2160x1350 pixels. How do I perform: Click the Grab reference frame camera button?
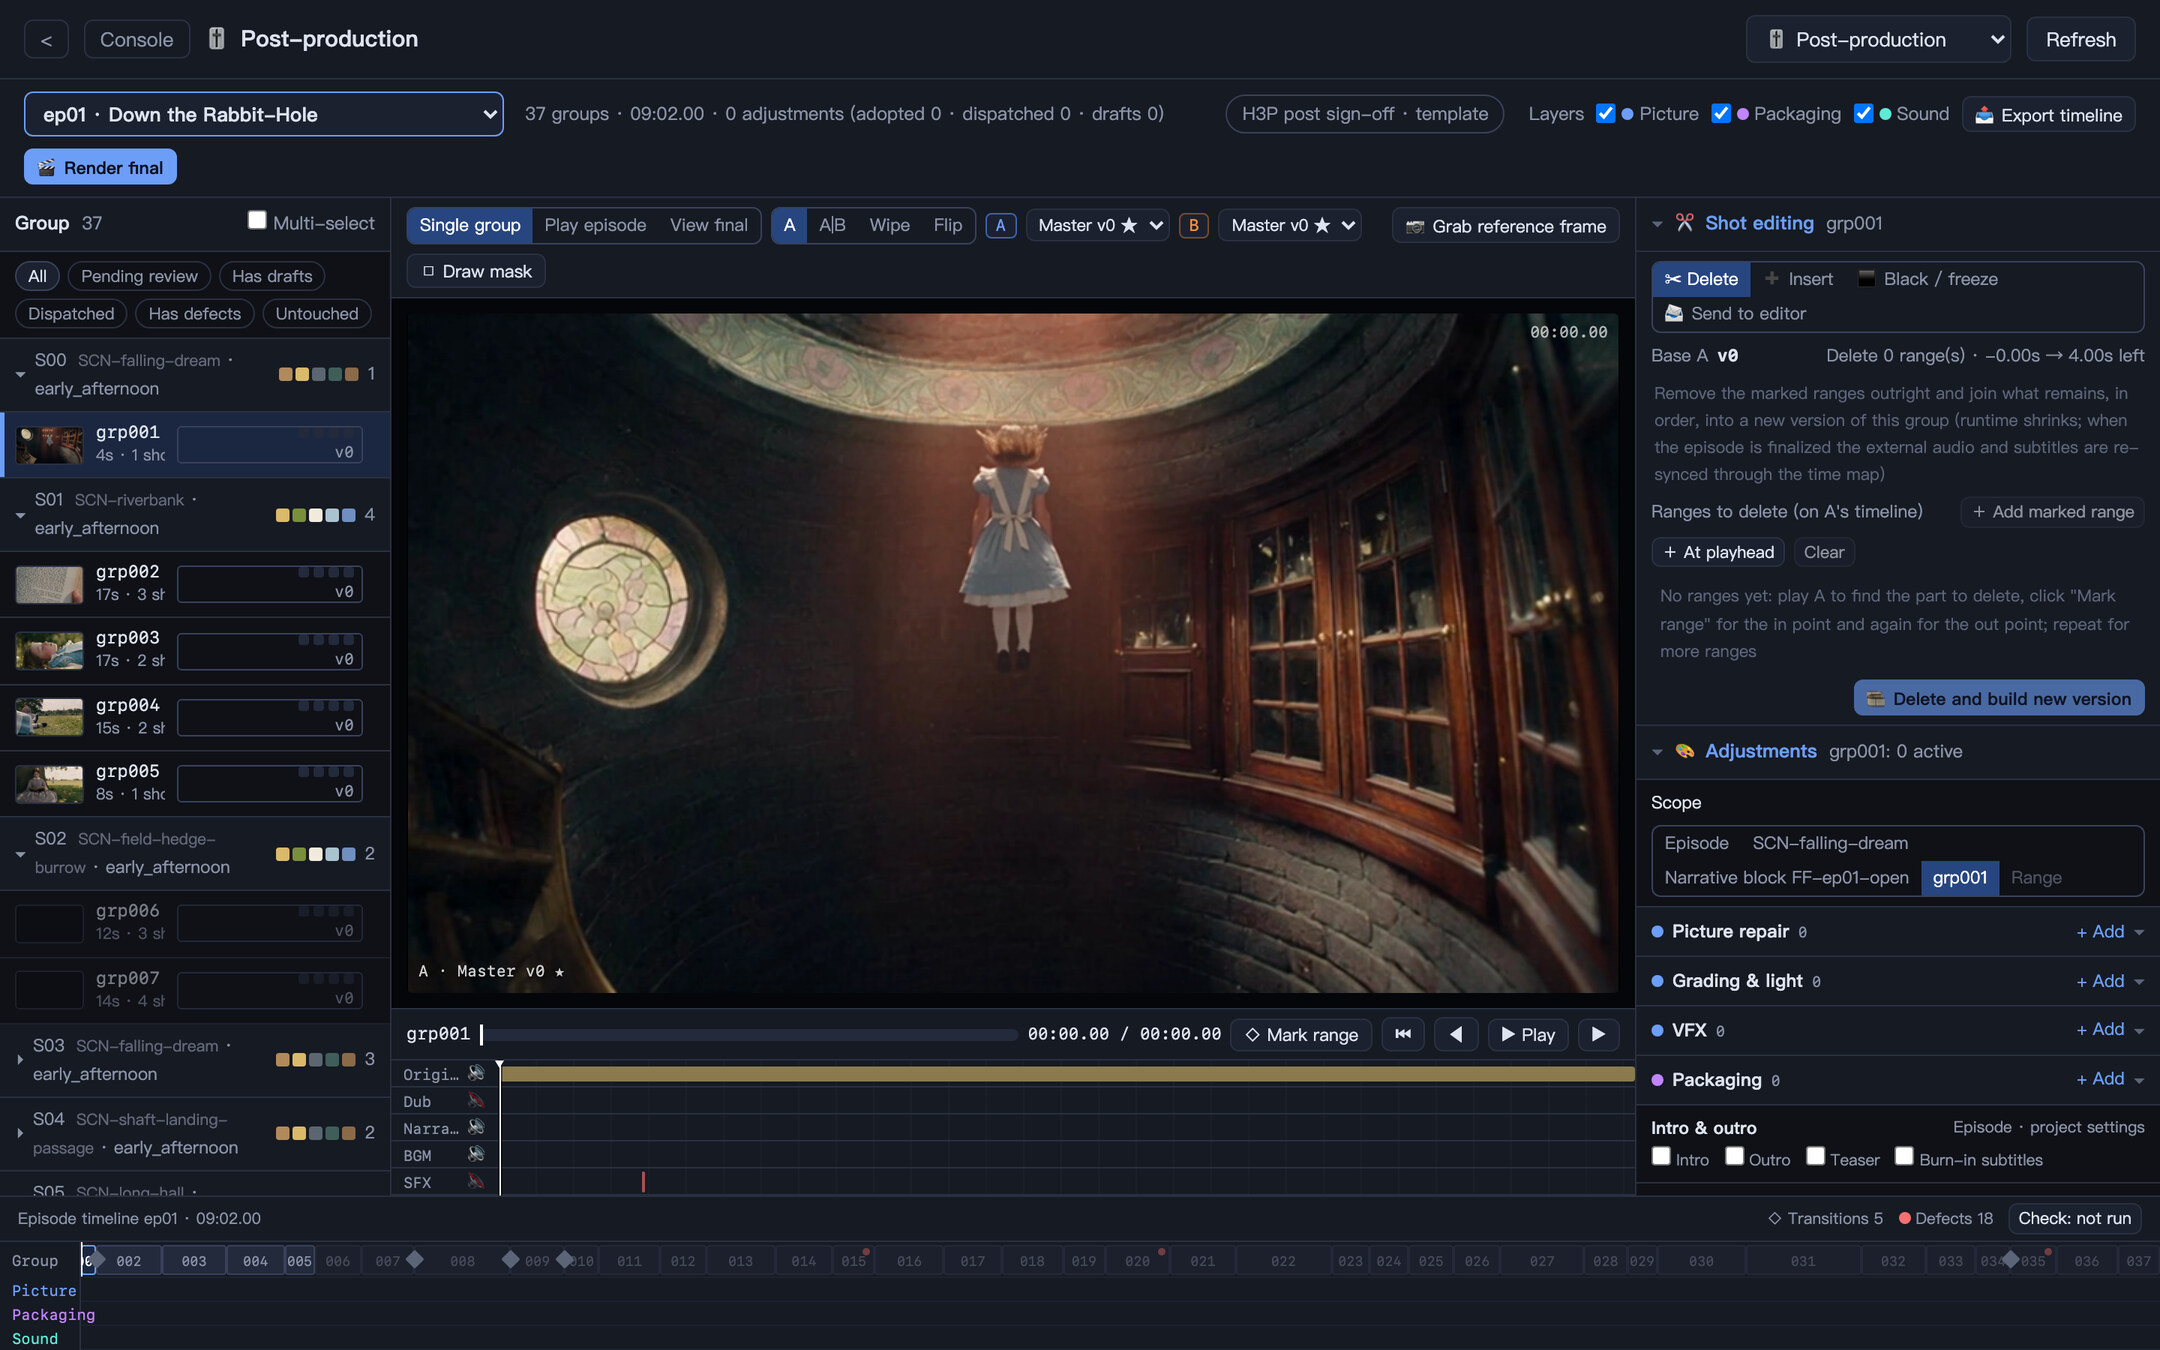tap(1506, 226)
